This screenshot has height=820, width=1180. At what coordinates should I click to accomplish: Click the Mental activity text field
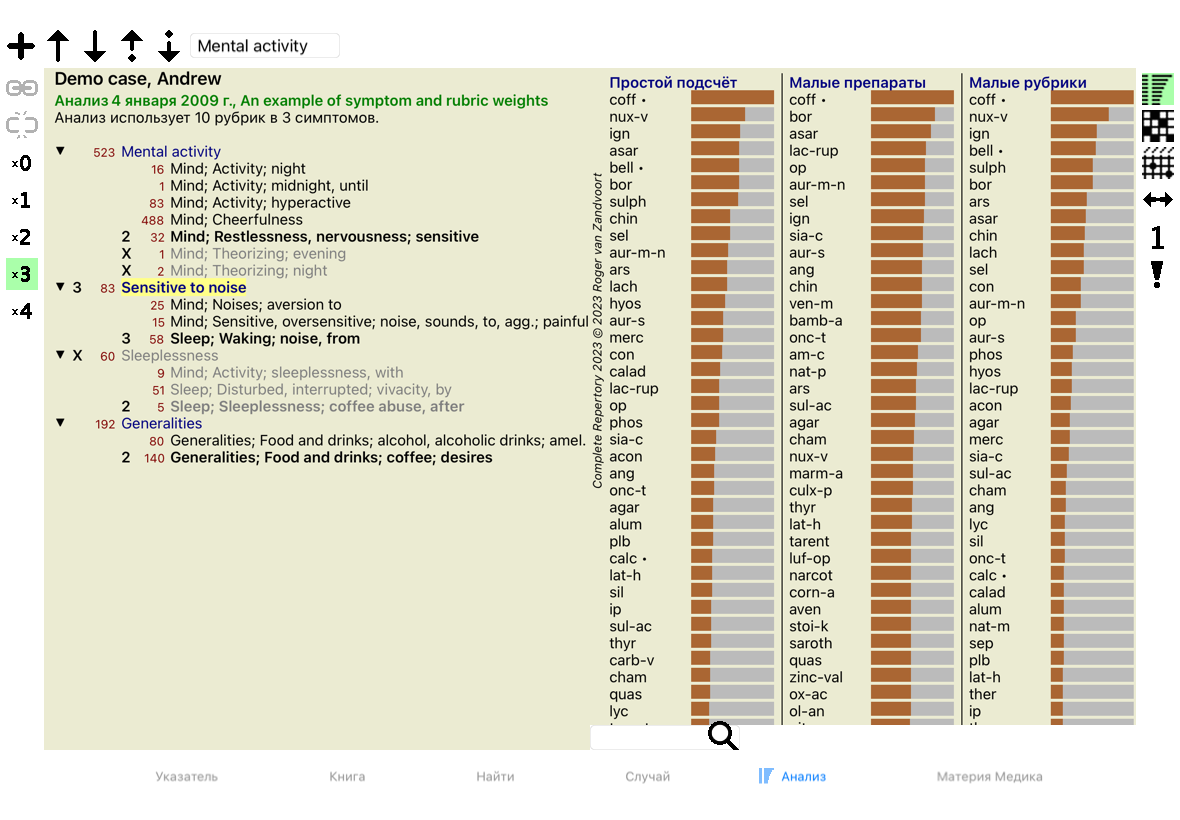point(264,46)
